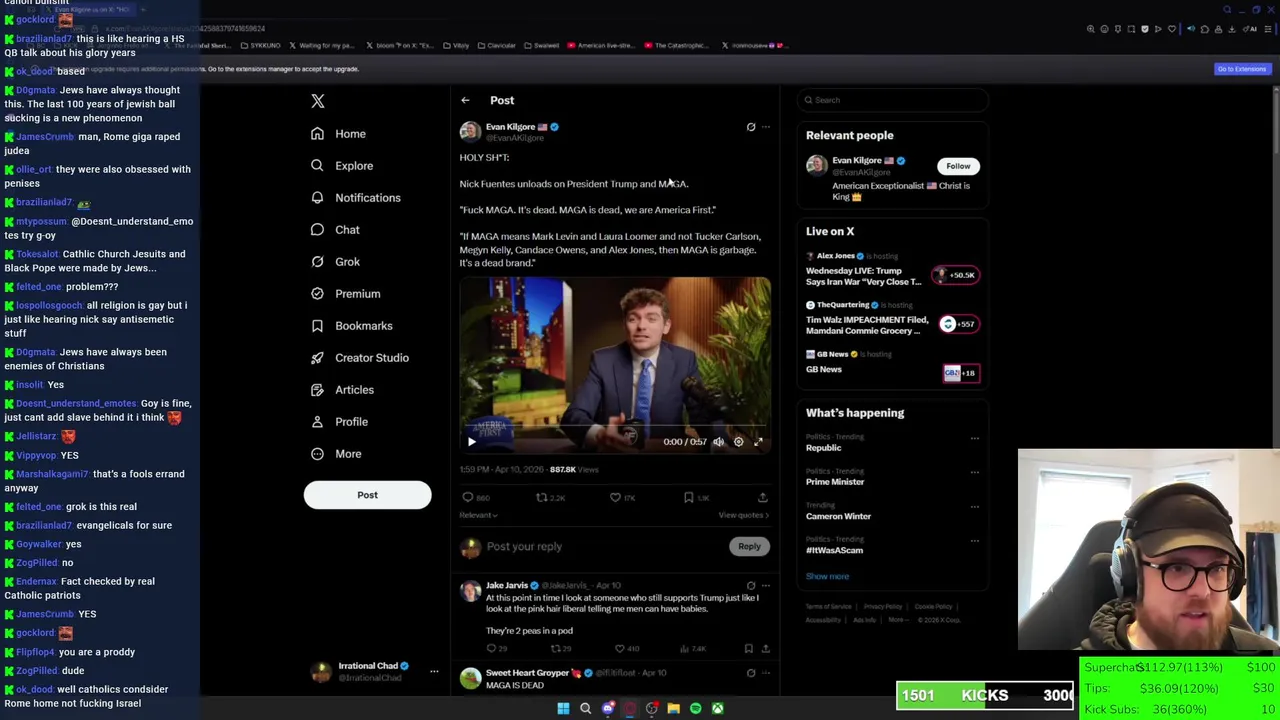Open taskbar Search magnifier
Screen dimensions: 1280x720
click(586, 709)
